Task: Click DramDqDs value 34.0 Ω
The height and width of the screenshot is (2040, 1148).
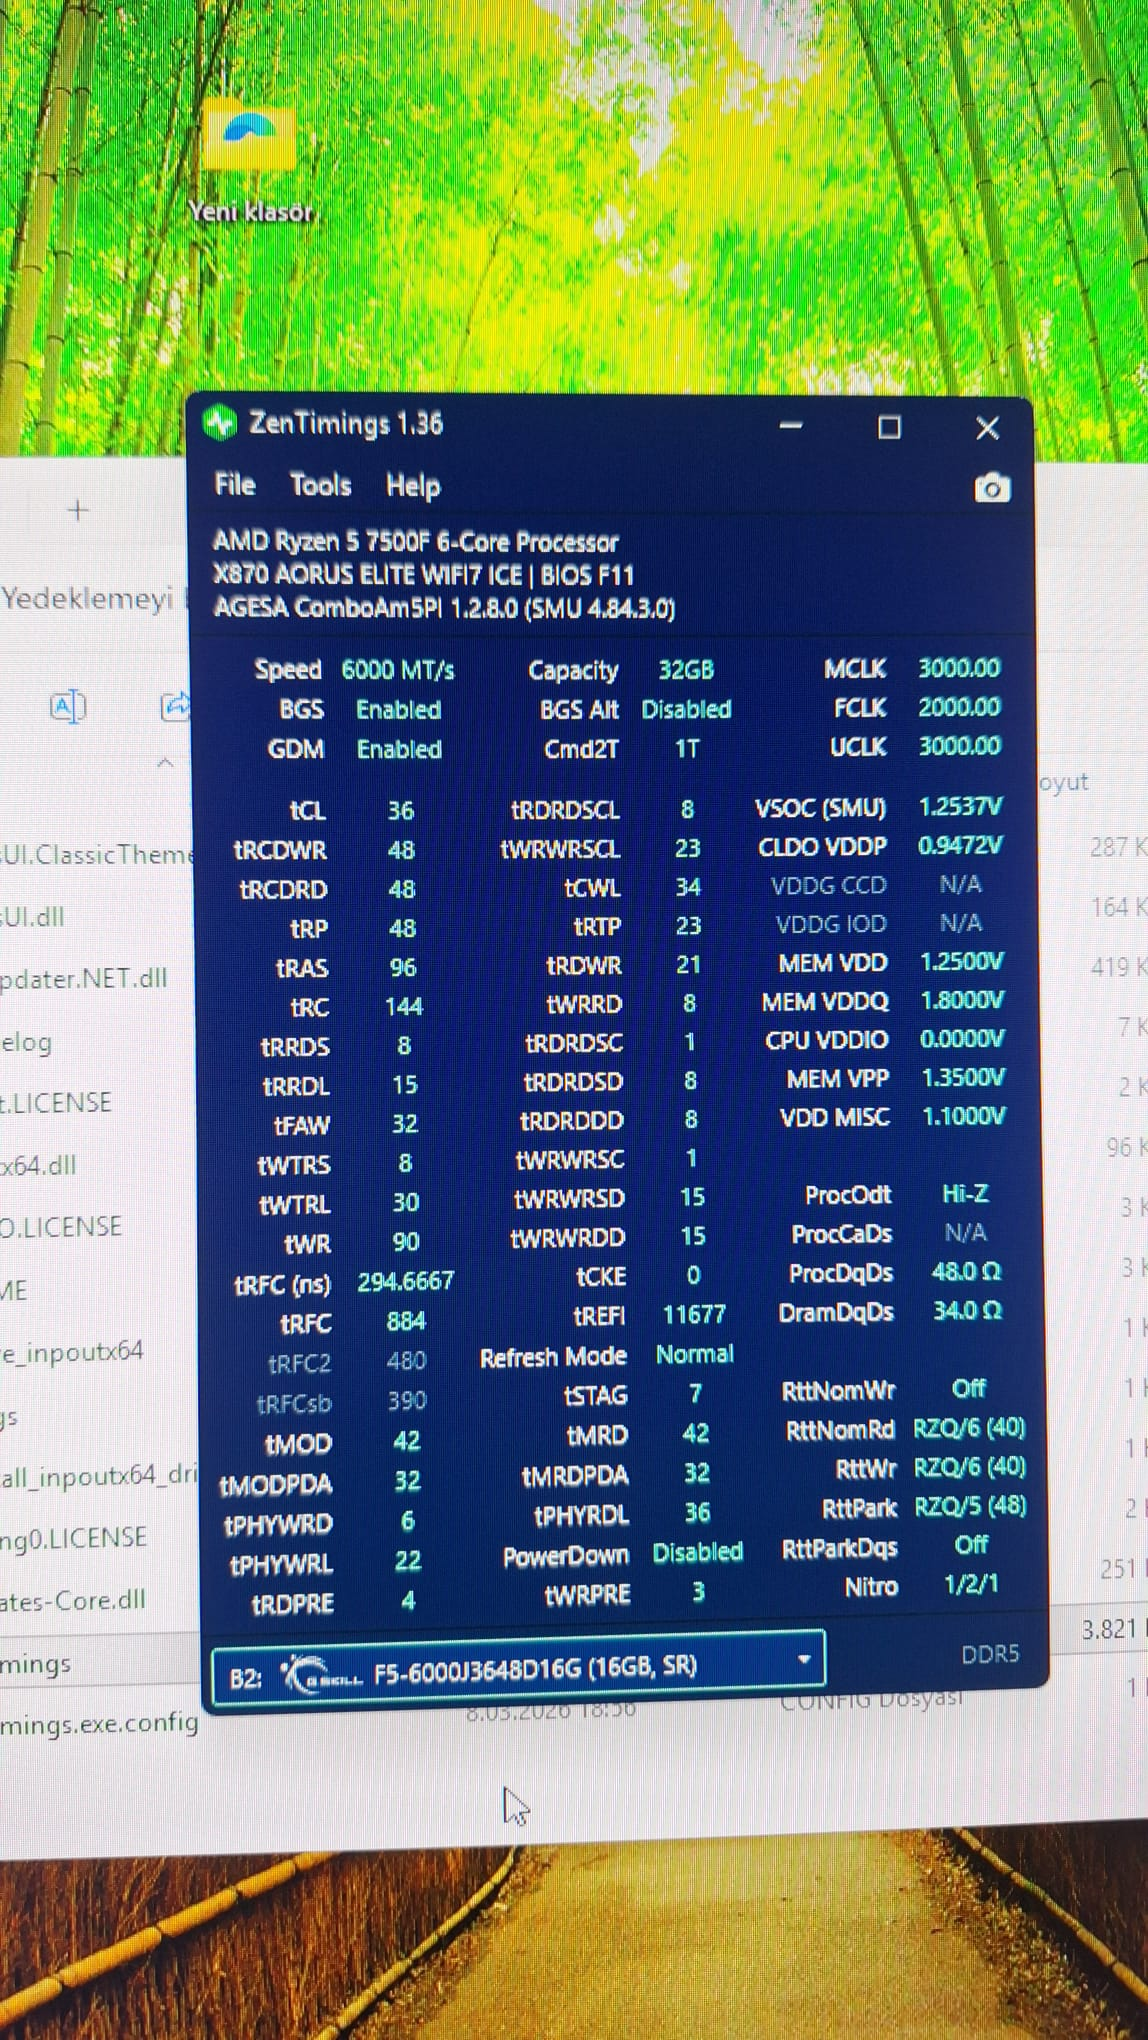Action: [967, 1310]
